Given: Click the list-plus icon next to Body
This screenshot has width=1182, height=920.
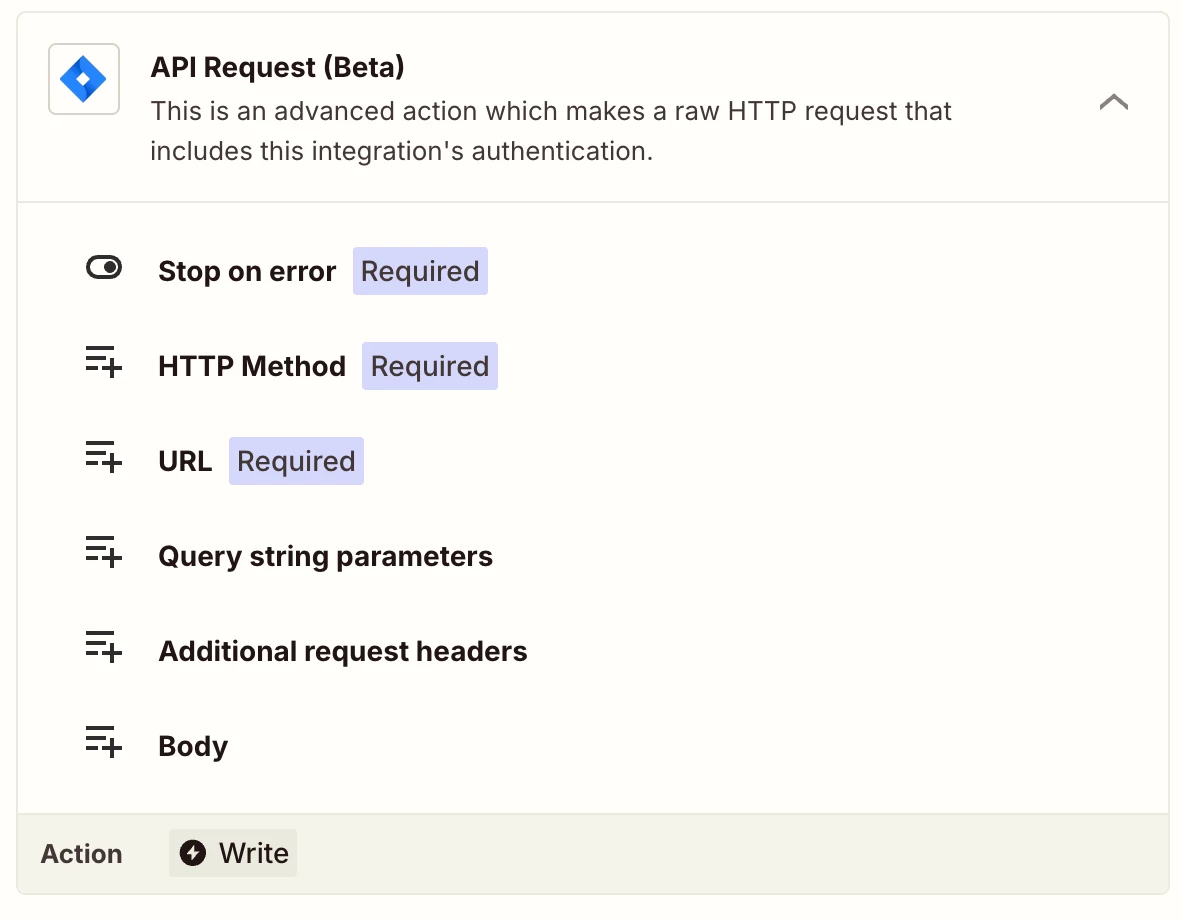Looking at the screenshot, I should (x=104, y=742).
